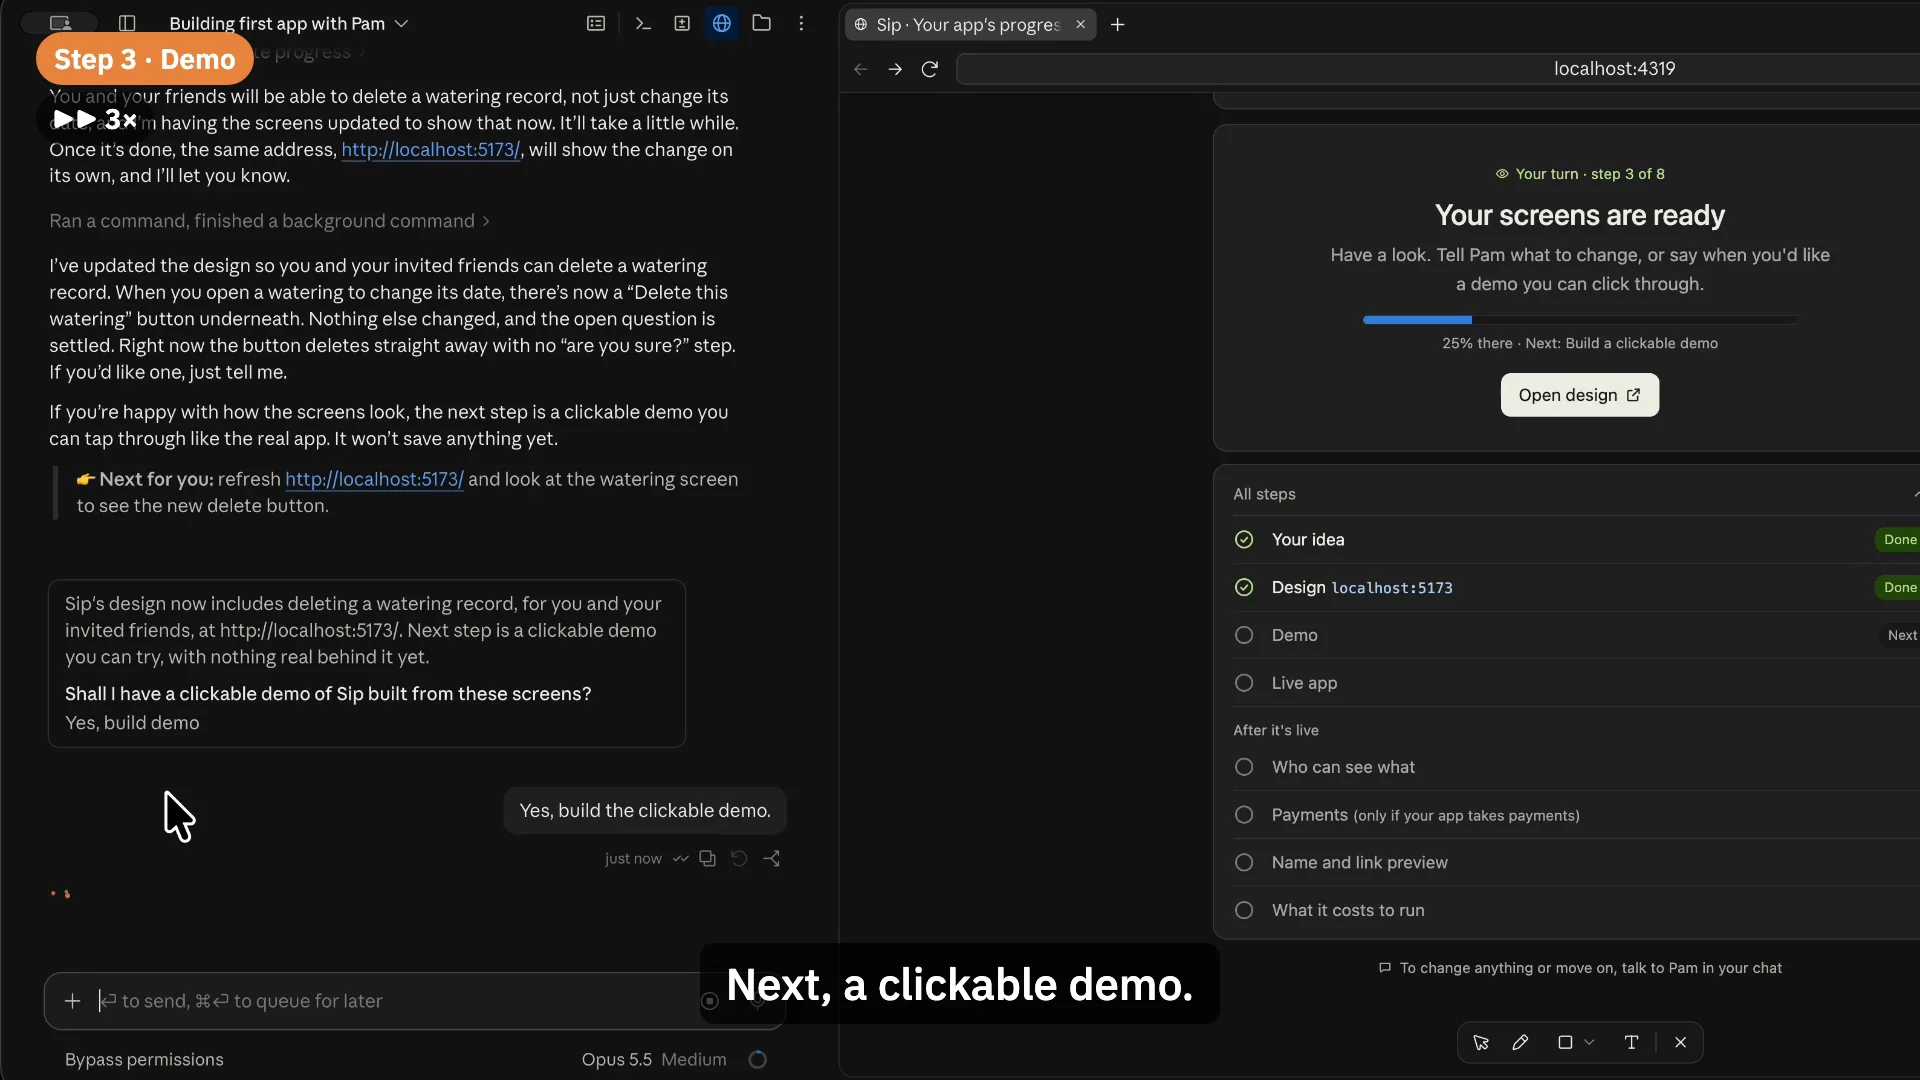Open the shape tool dropdown arrow
The width and height of the screenshot is (1920, 1080).
(1589, 1042)
